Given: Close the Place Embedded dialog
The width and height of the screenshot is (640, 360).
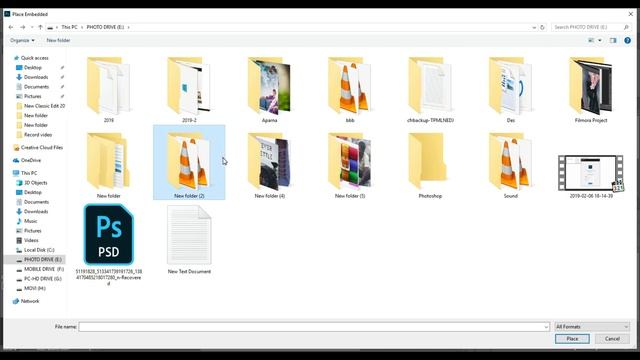Looking at the screenshot, I should (x=631, y=14).
